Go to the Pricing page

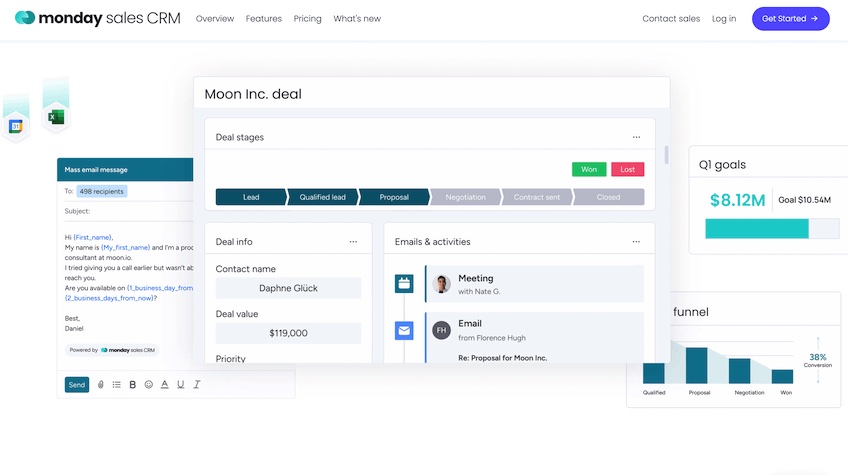click(x=307, y=18)
